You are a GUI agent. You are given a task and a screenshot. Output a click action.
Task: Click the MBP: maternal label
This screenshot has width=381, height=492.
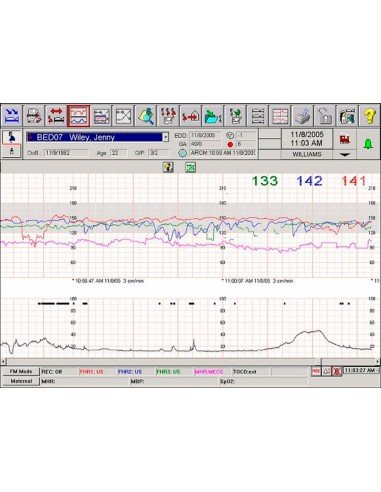click(x=137, y=381)
